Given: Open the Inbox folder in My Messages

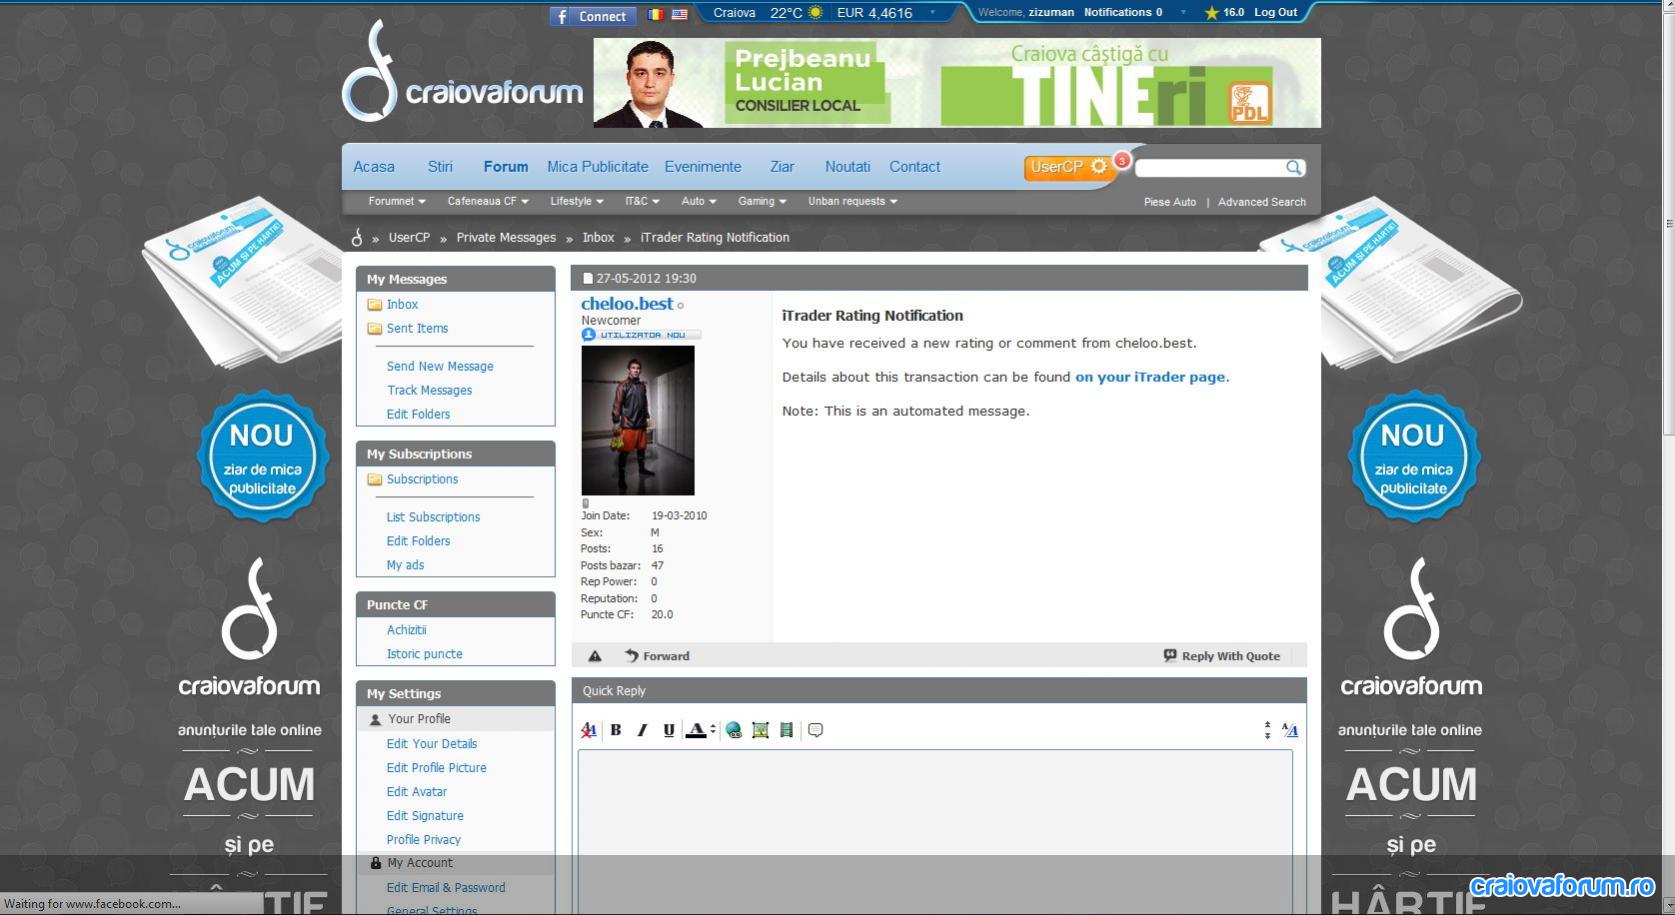Looking at the screenshot, I should pyautogui.click(x=402, y=304).
